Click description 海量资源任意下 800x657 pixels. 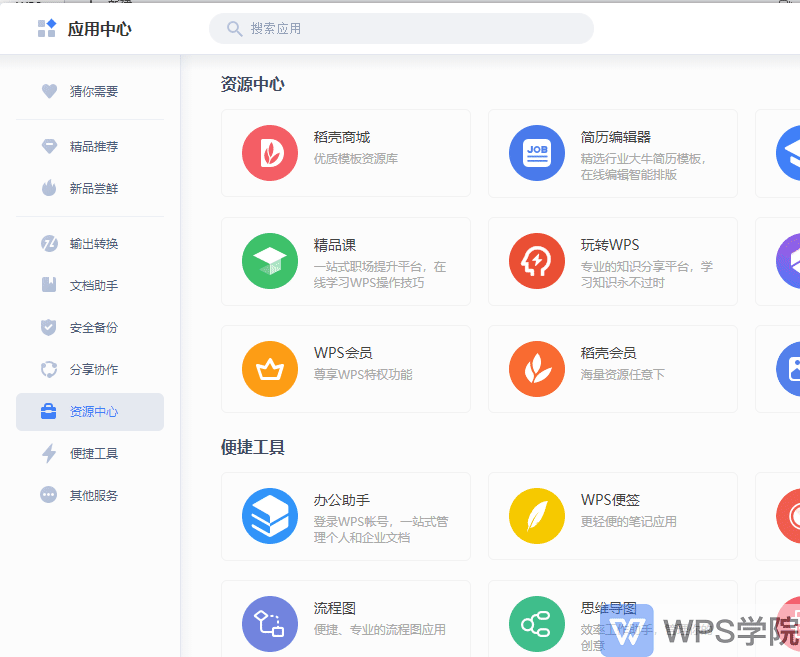(622, 374)
